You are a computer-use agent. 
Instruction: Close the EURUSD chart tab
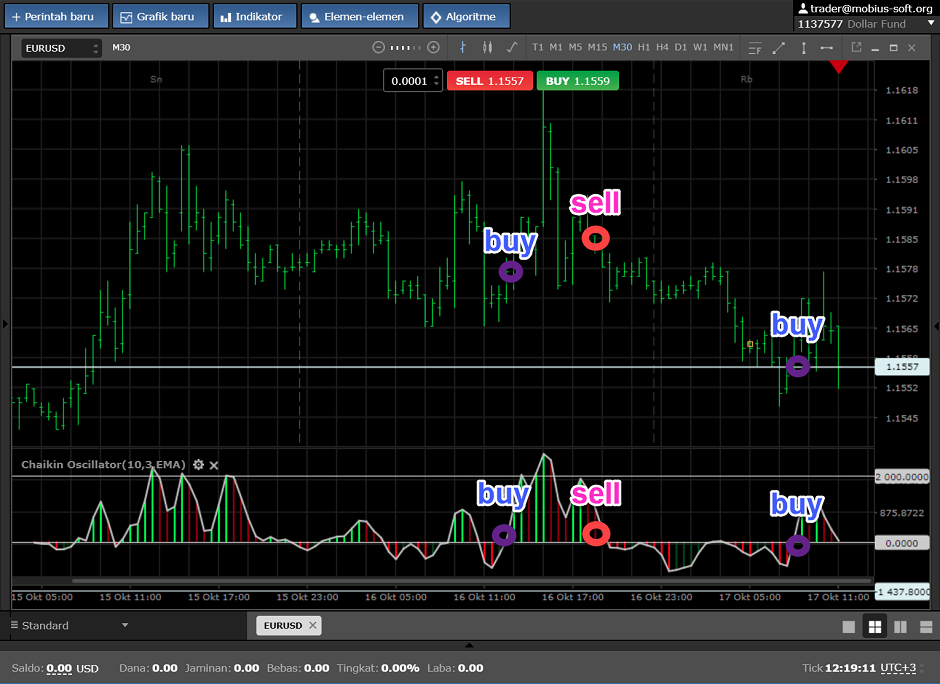(312, 625)
